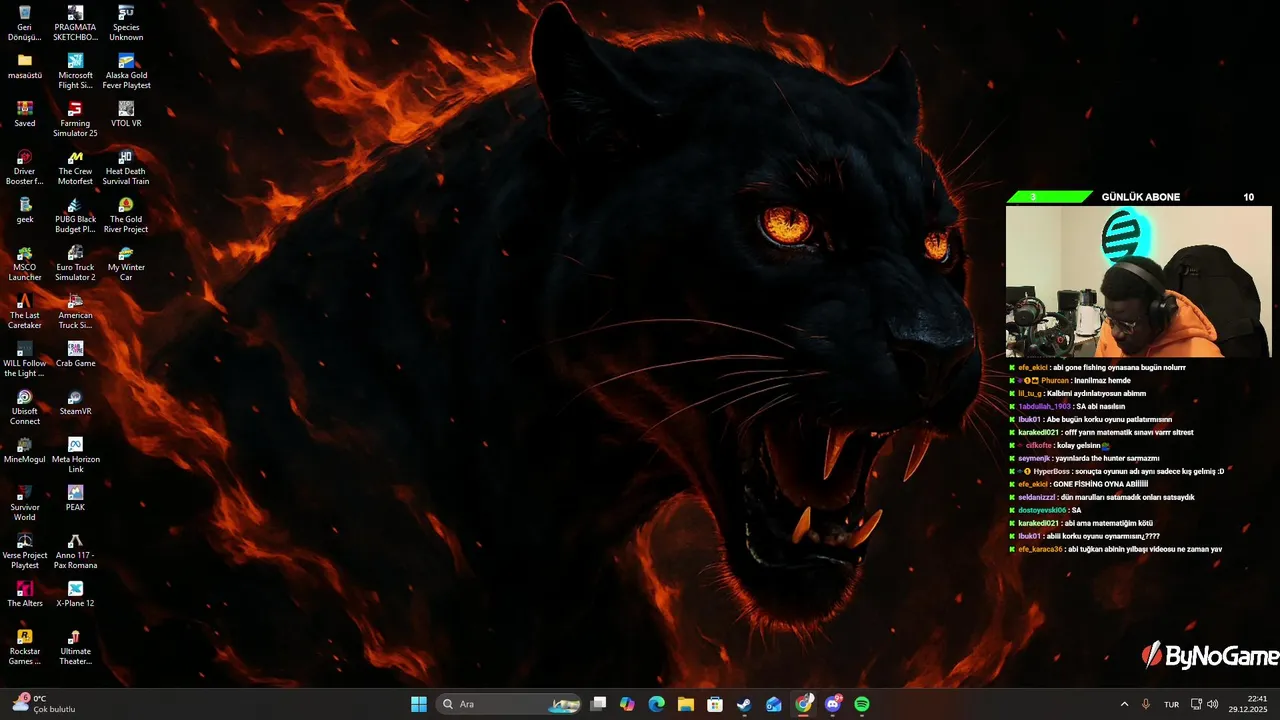Viewport: 1280px width, 720px height.
Task: Click the chat username seymenjk
Action: click(x=1034, y=458)
